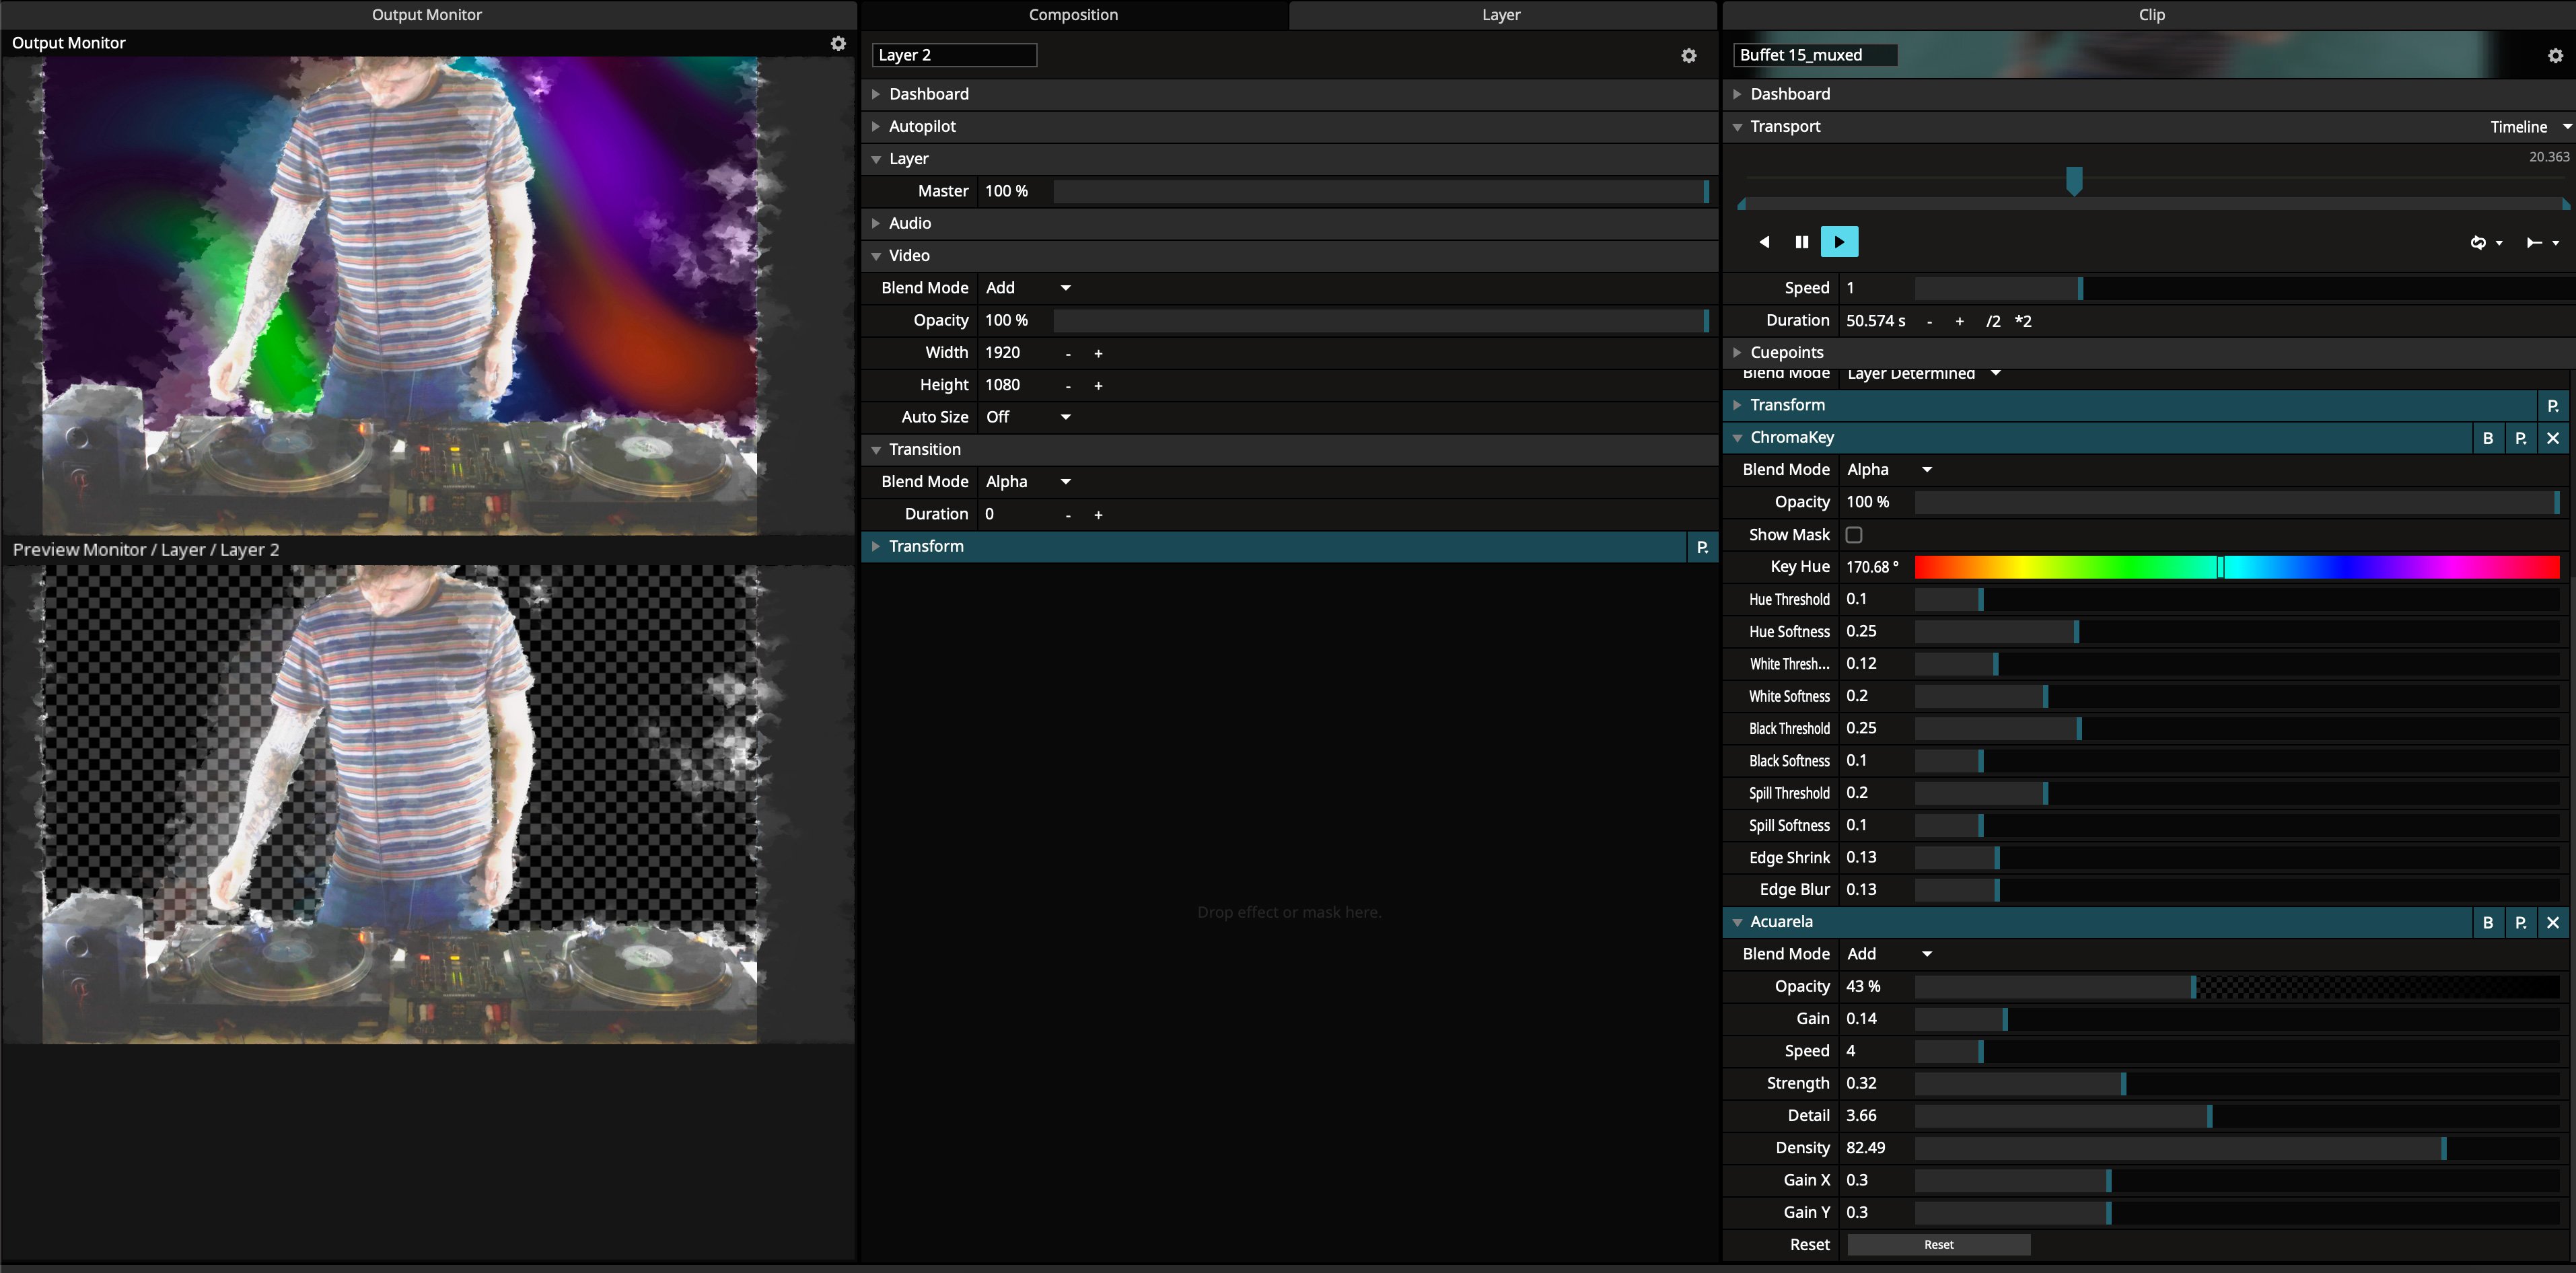The width and height of the screenshot is (2576, 1273).
Task: Open the Output Monitor gear settings
Action: coord(838,43)
